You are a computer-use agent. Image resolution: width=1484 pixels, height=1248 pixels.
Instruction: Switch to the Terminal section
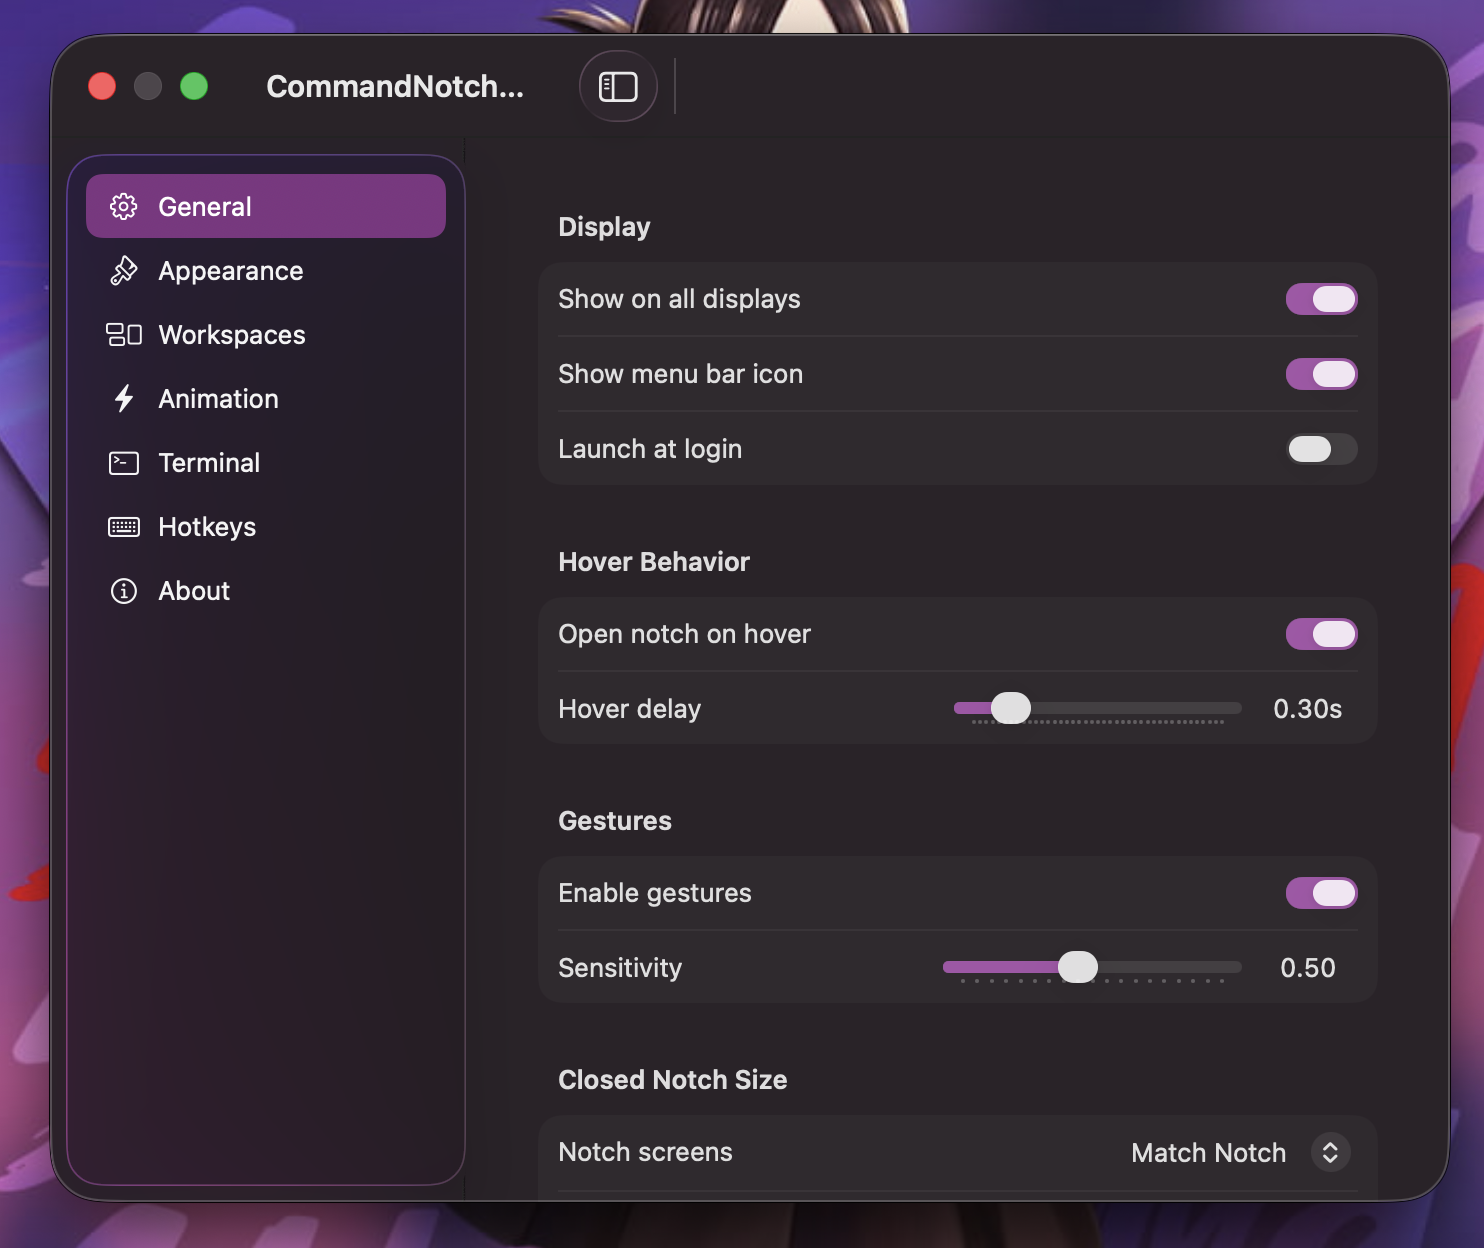[209, 462]
